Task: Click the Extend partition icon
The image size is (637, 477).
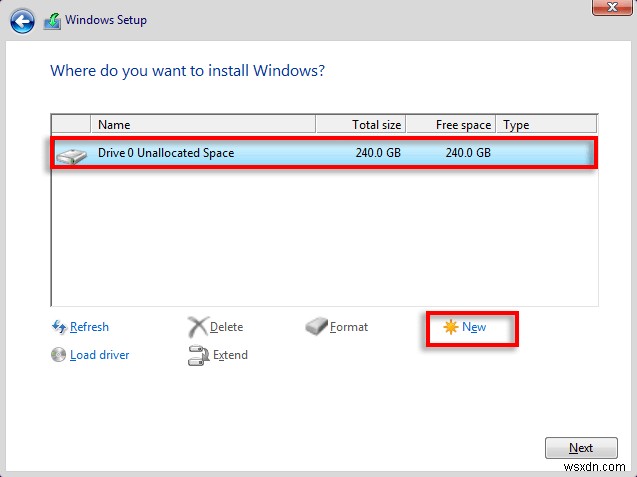Action: tap(198, 355)
